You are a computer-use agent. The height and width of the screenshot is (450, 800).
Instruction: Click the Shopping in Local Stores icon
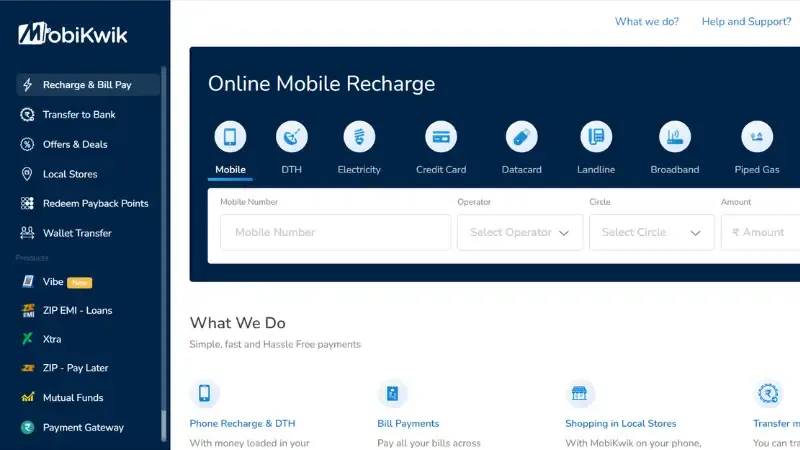[x=580, y=393]
